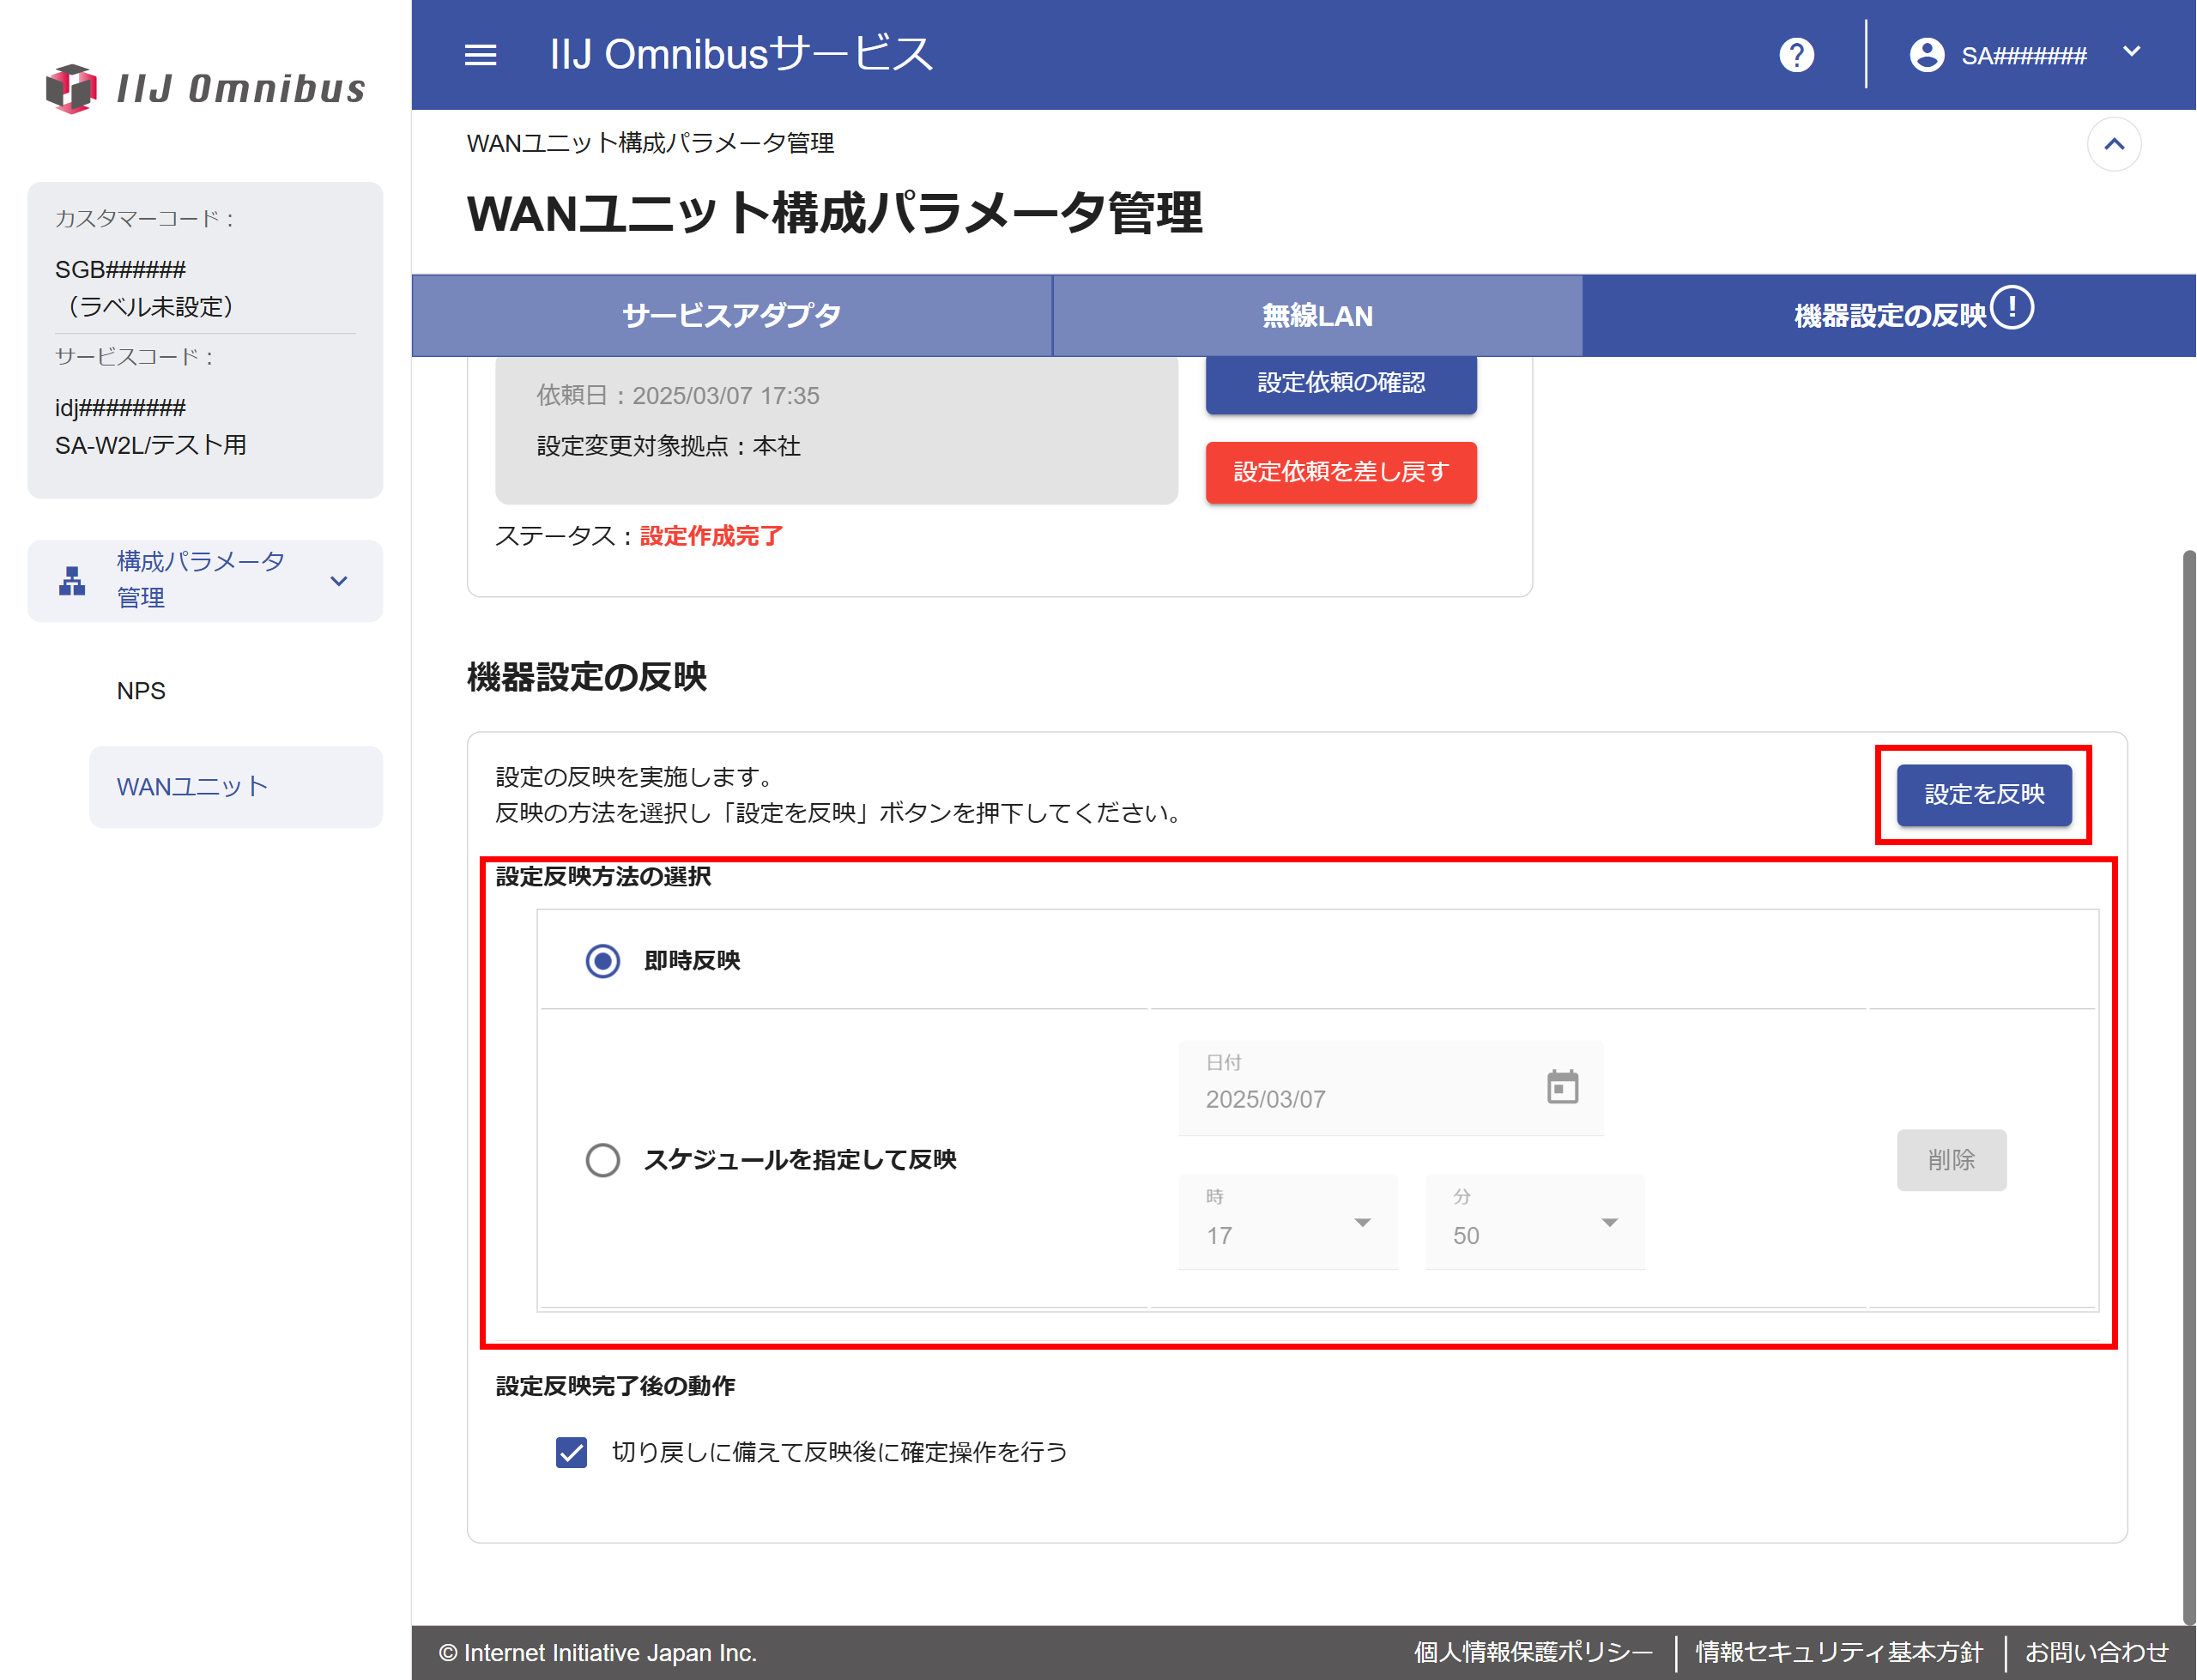Viewport: 2197px width, 1680px height.
Task: Click the WANユニット構成パラメータ管理 breadcrumb
Action: (650, 144)
